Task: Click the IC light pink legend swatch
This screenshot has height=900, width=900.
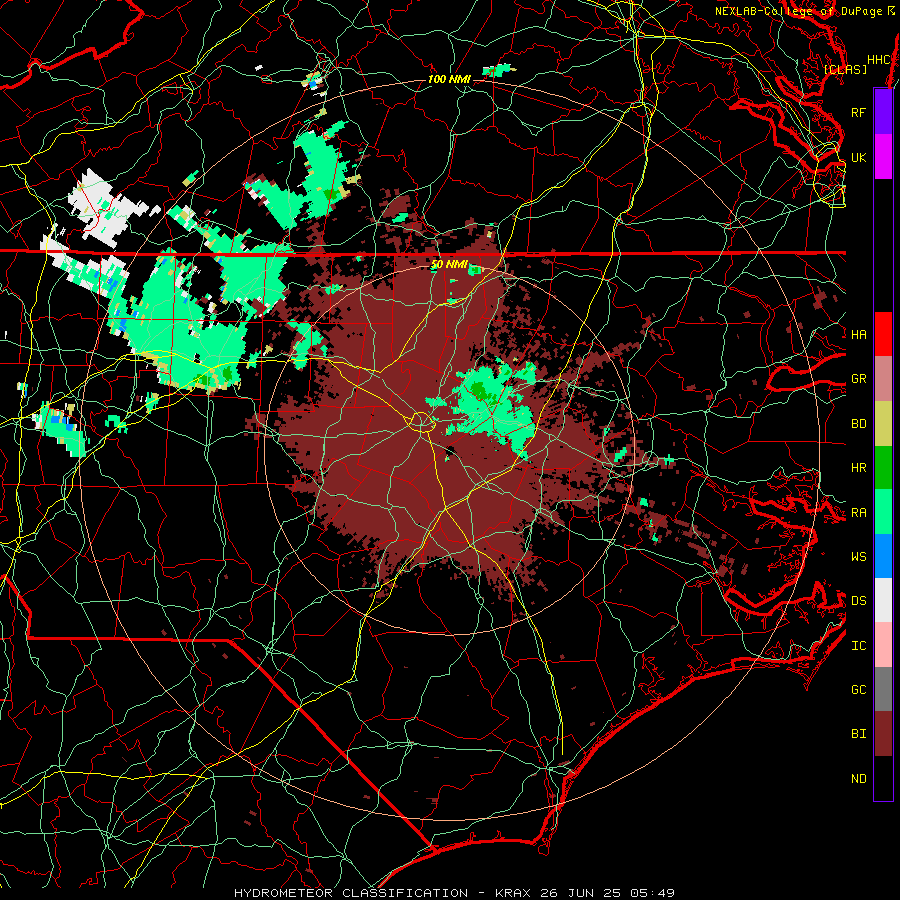Action: click(883, 645)
